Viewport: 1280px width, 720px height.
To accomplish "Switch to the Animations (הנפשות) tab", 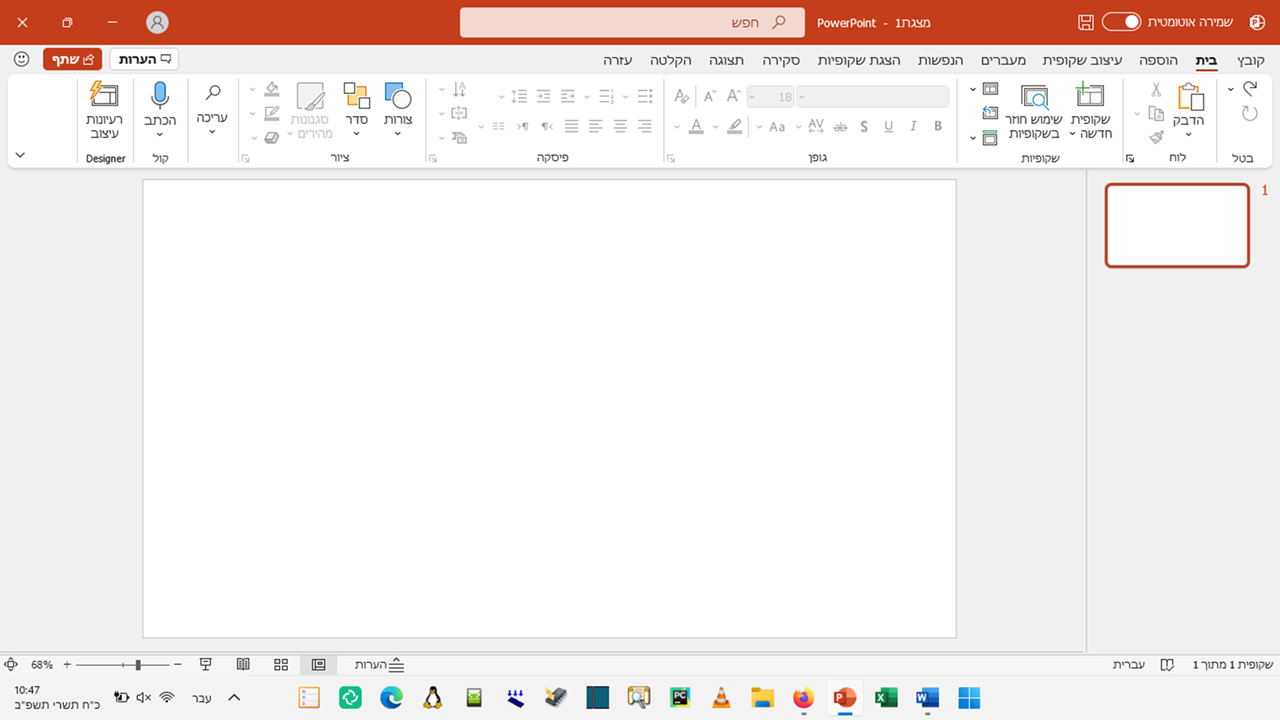I will [939, 60].
